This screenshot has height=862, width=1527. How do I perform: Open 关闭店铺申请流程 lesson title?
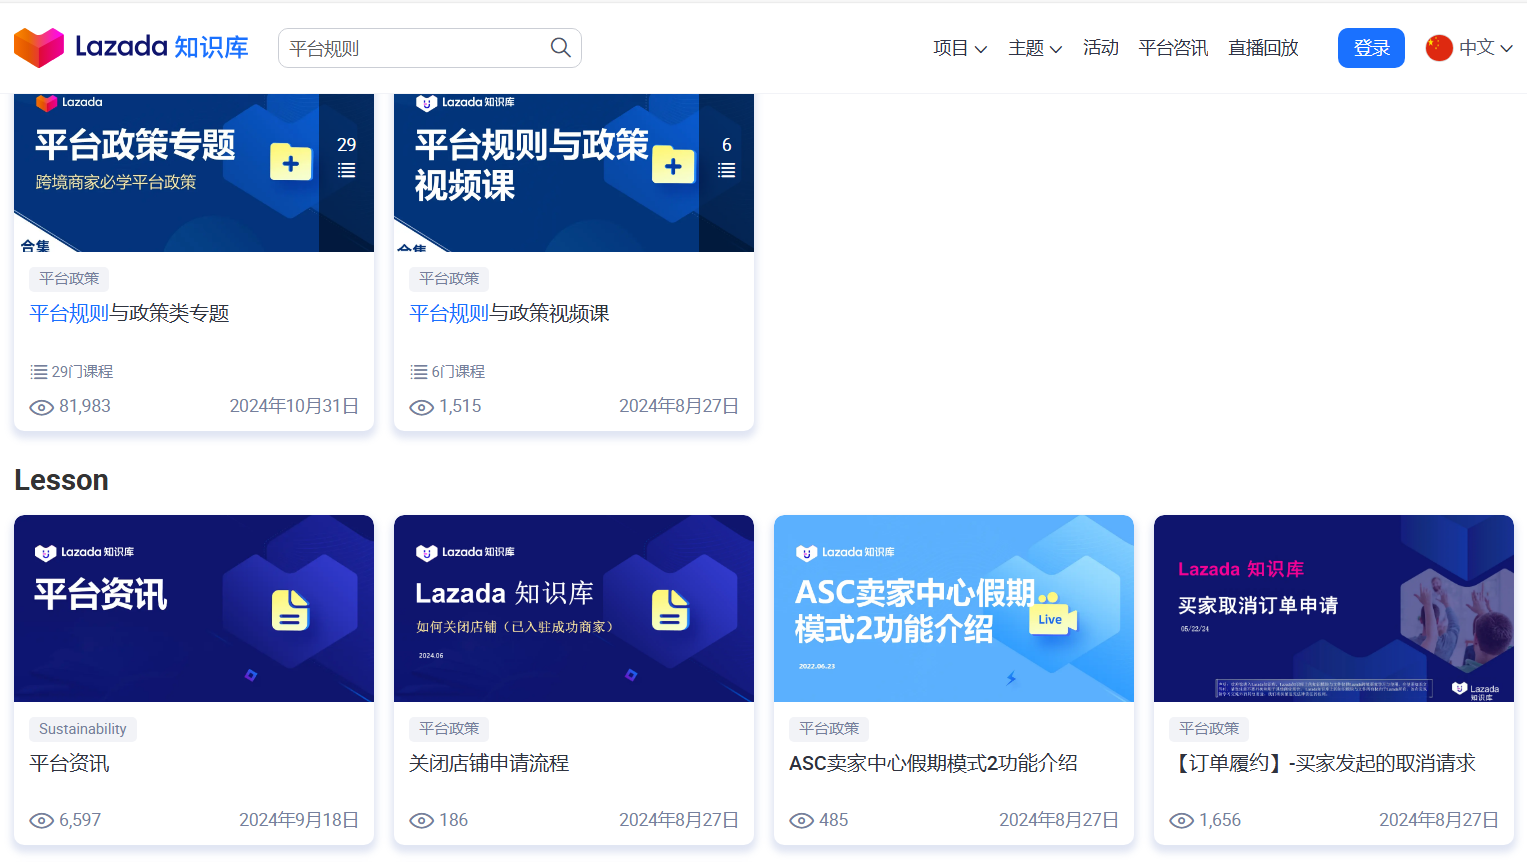click(489, 764)
